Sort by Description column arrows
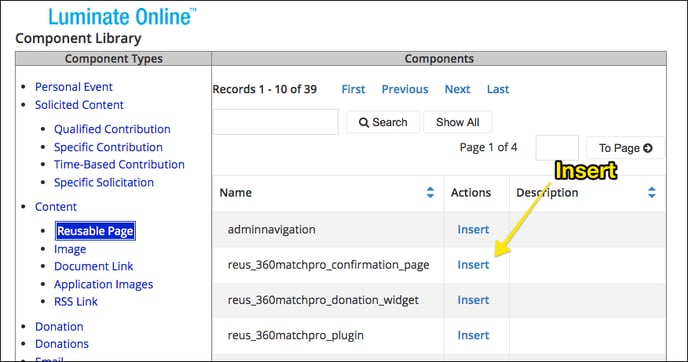The height and width of the screenshot is (362, 688). [x=652, y=192]
